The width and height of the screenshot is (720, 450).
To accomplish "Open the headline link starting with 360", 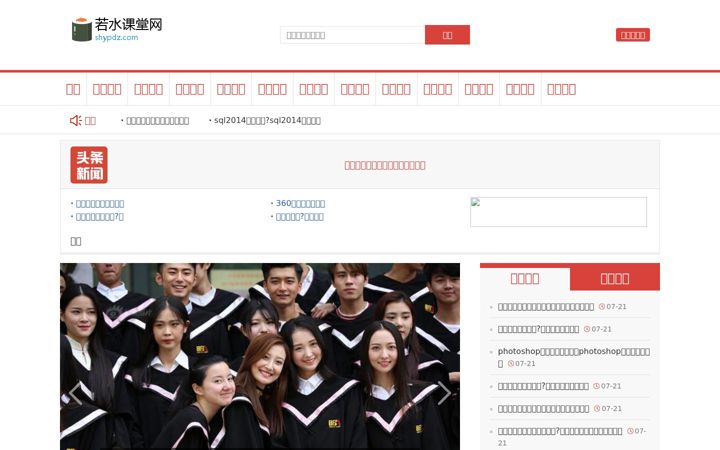I will 300,203.
